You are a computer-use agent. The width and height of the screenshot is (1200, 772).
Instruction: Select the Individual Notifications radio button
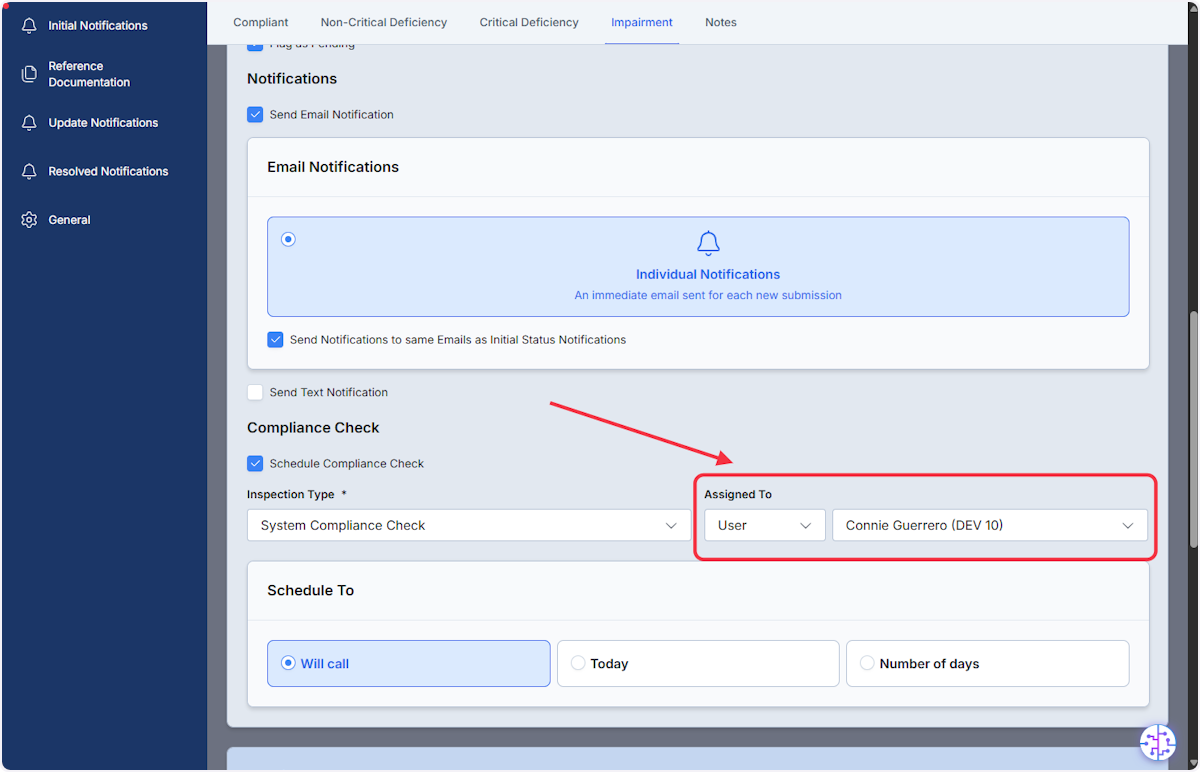pyautogui.click(x=288, y=239)
